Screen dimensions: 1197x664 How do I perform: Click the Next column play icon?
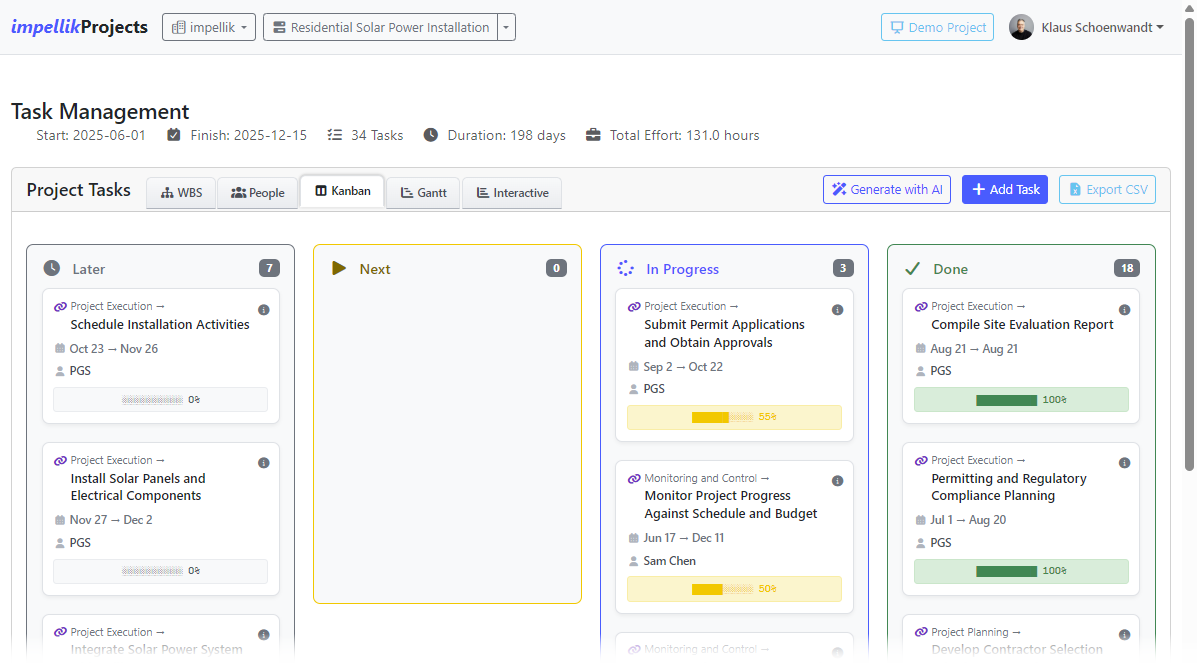[x=339, y=268]
